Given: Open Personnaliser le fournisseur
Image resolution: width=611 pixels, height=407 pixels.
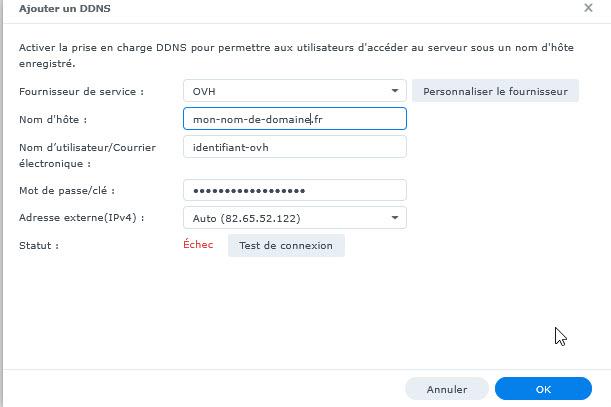Looking at the screenshot, I should point(495,91).
